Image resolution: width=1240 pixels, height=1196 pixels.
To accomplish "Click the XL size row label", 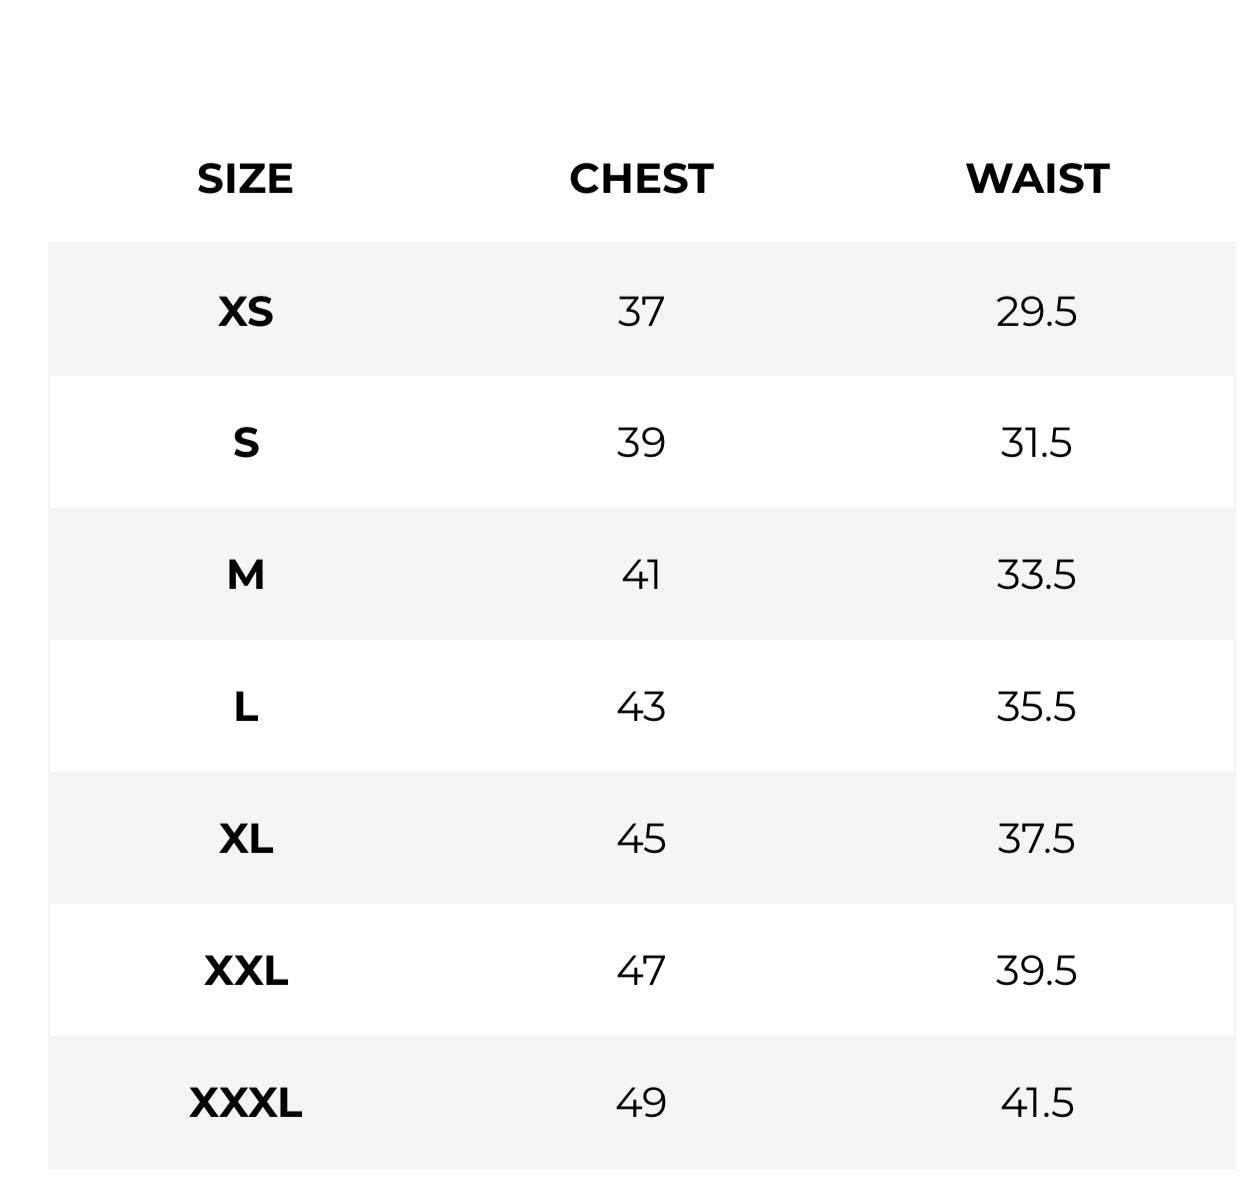I will (246, 838).
